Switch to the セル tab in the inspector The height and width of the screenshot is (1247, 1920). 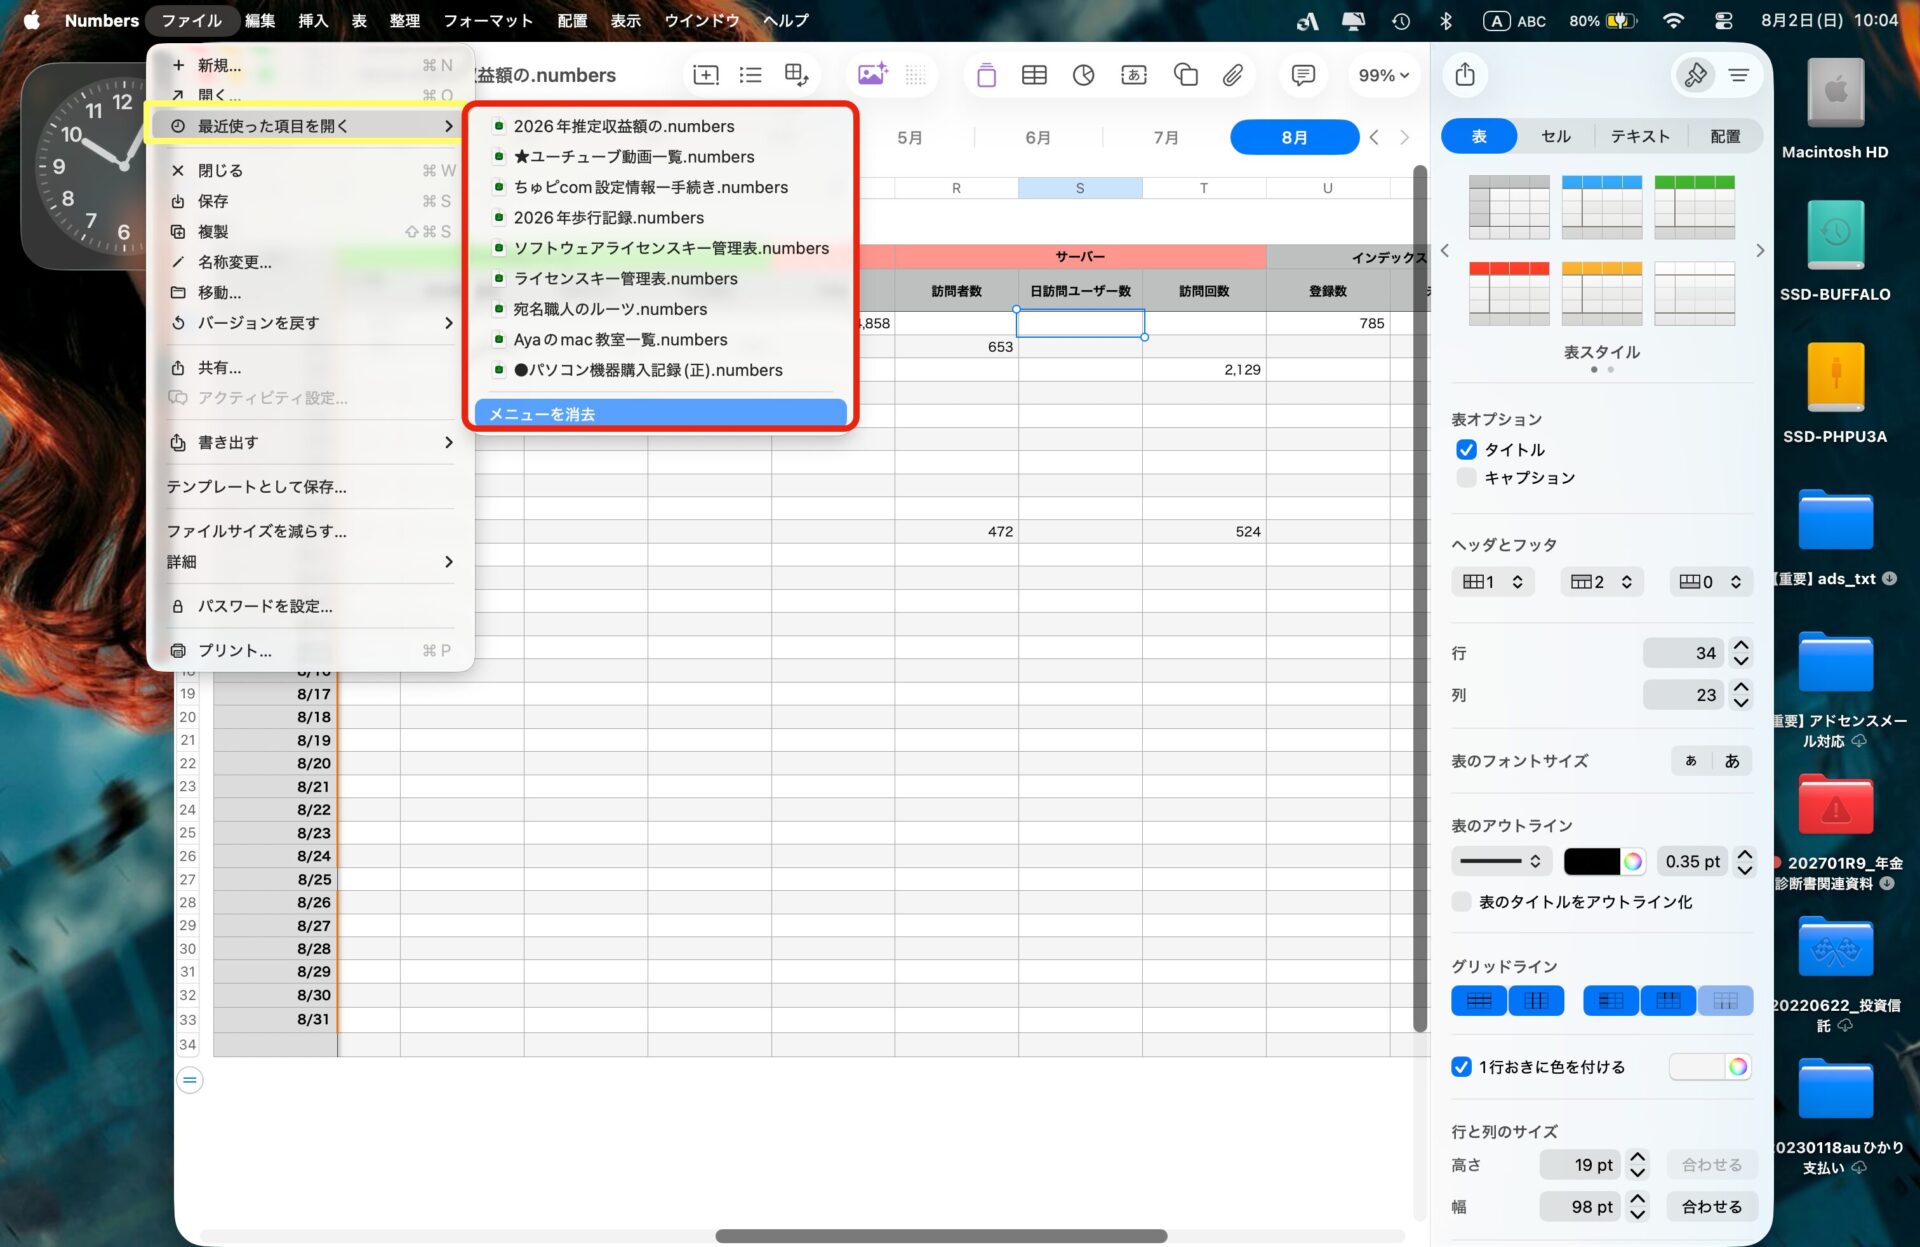click(1555, 136)
